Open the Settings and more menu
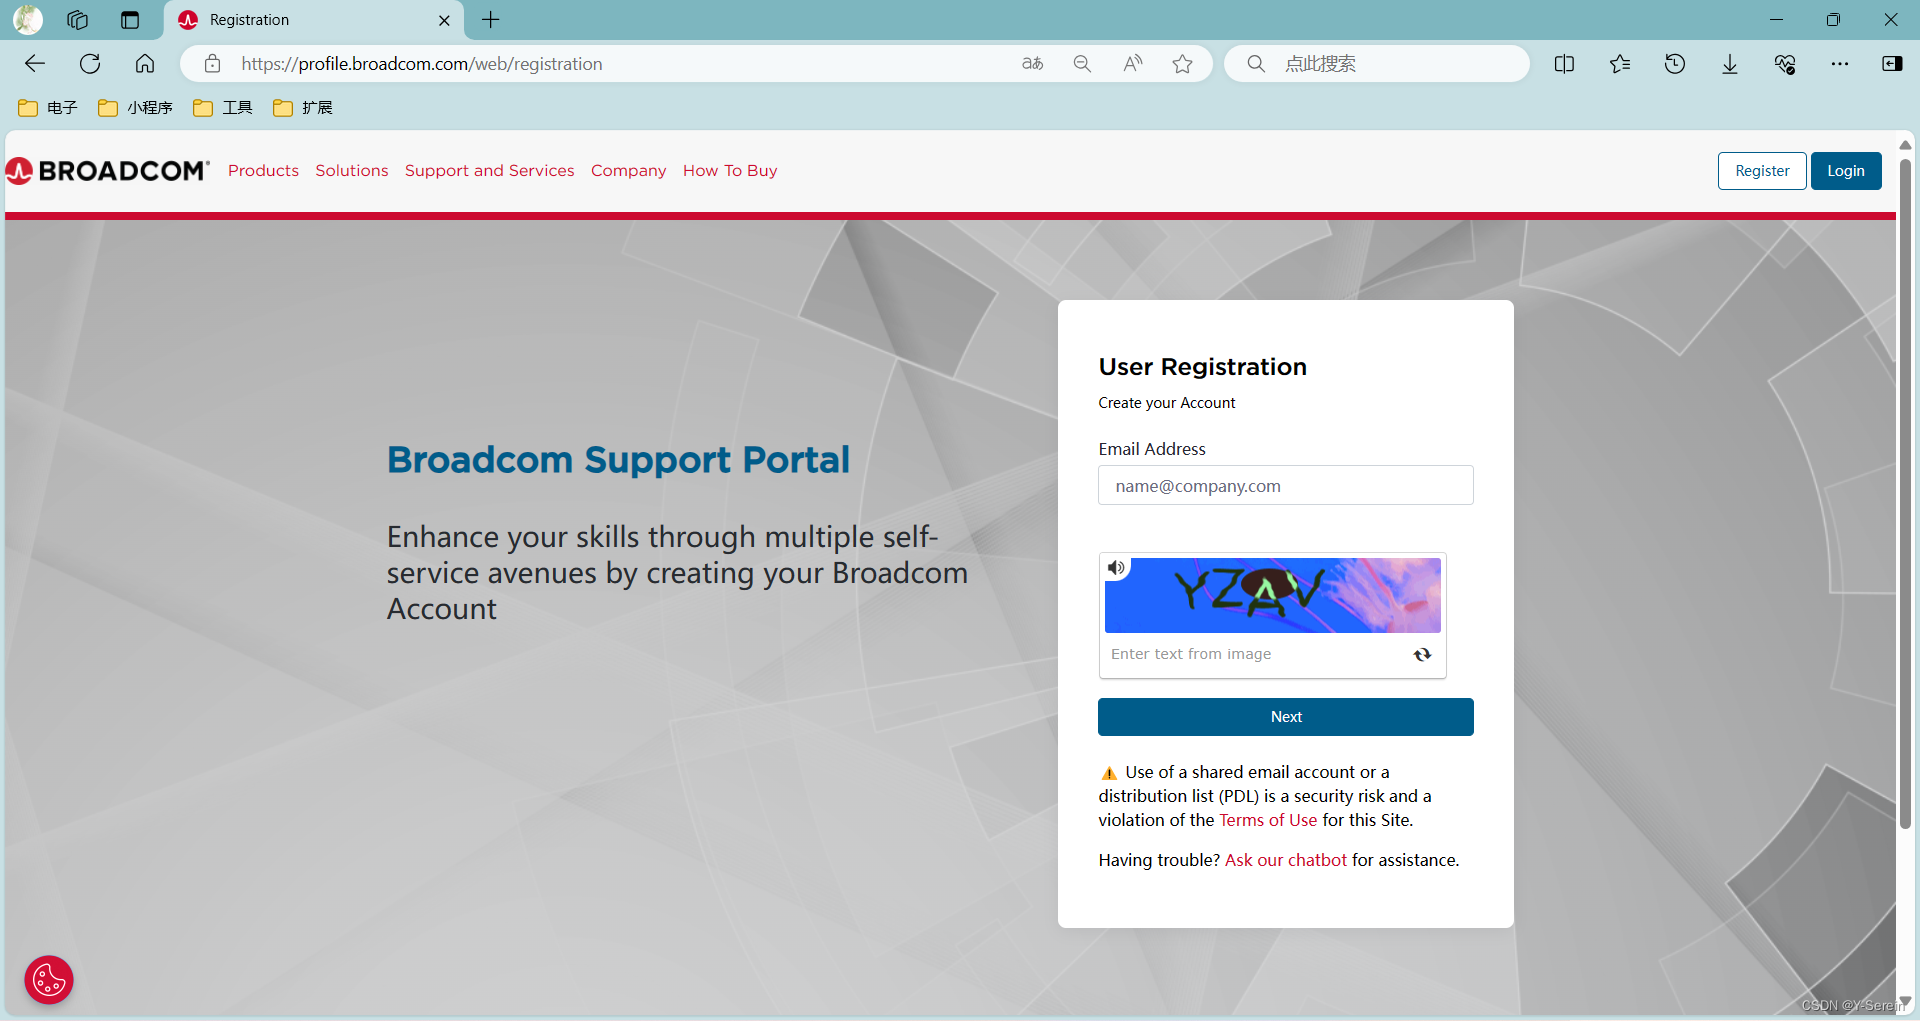1920x1021 pixels. click(1841, 63)
